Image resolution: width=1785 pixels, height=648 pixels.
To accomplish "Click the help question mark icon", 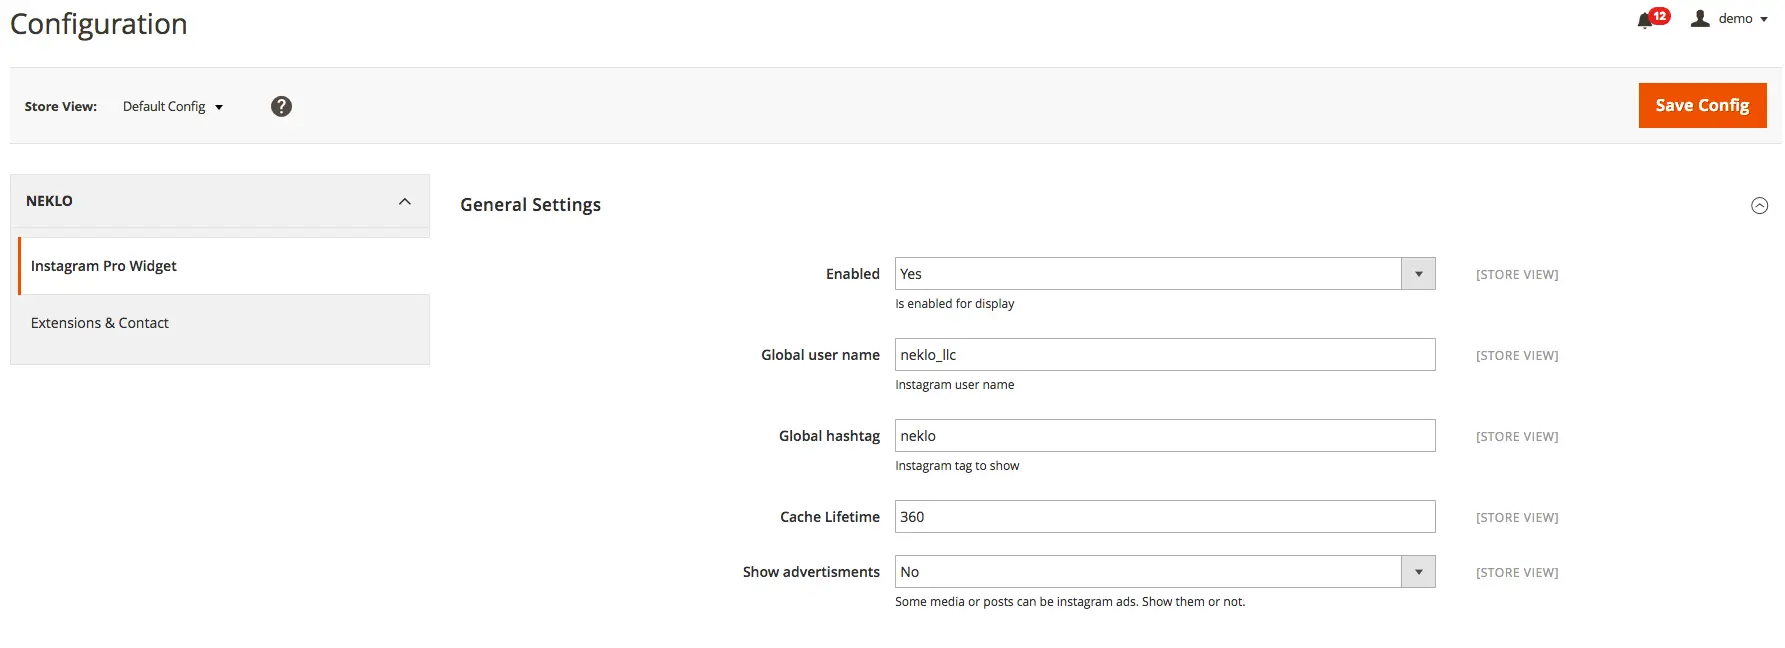I will pos(281,106).
